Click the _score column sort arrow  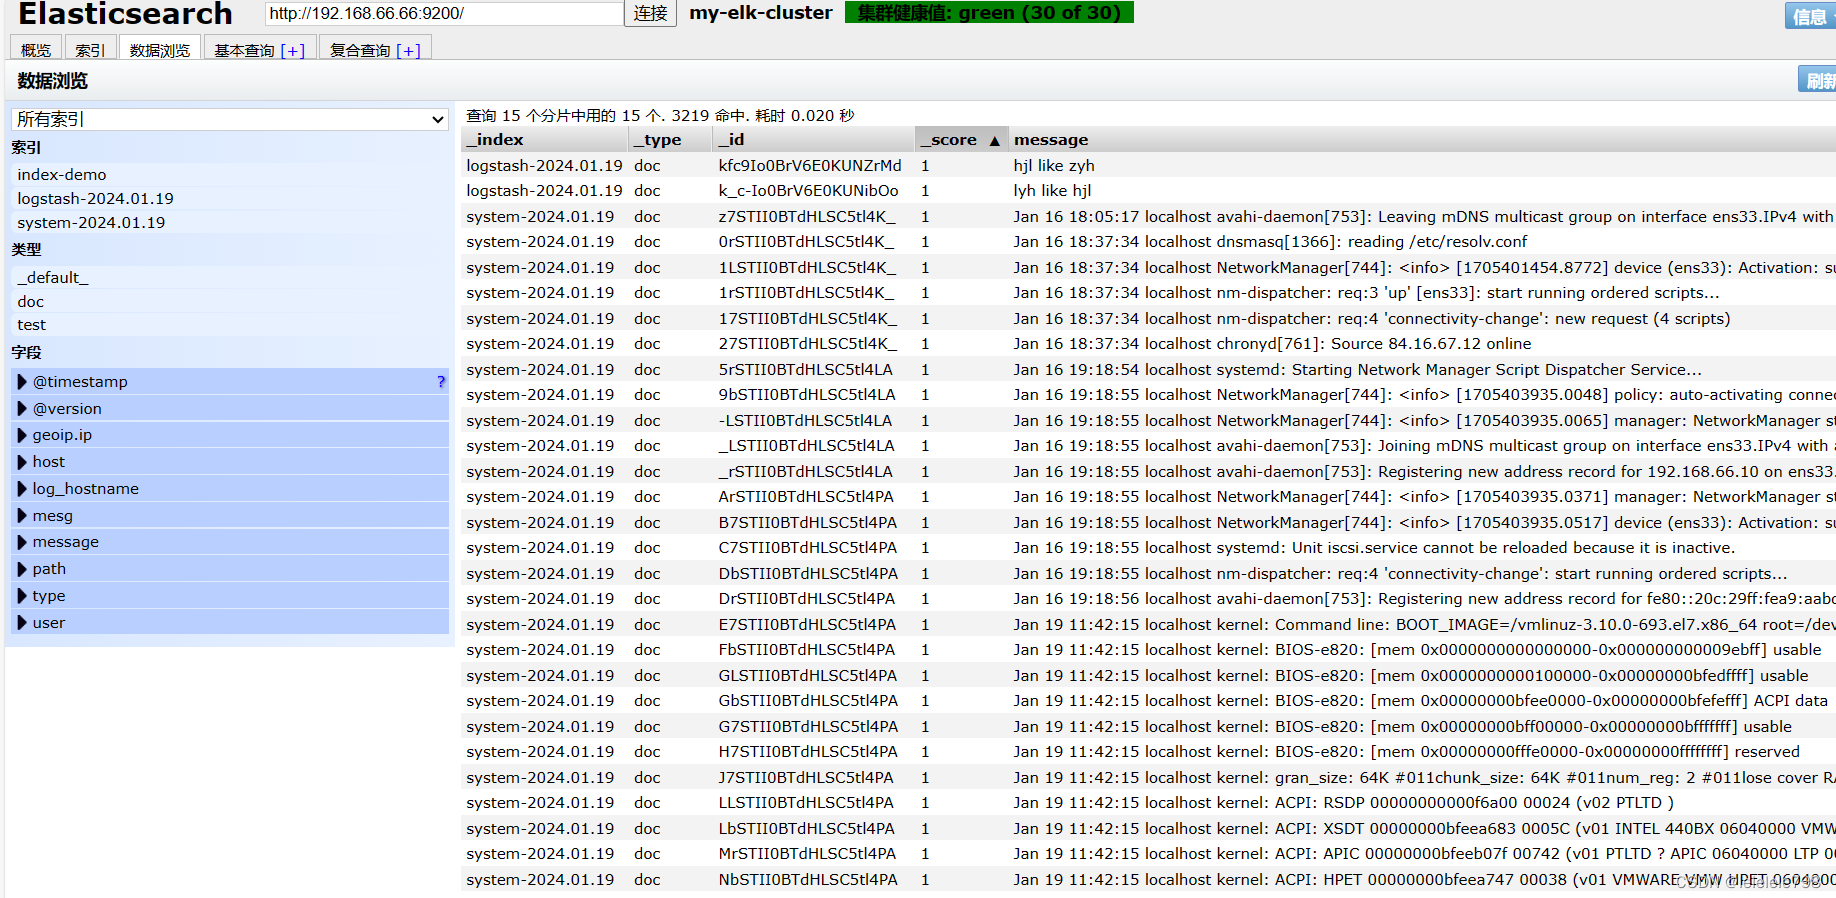(x=994, y=140)
